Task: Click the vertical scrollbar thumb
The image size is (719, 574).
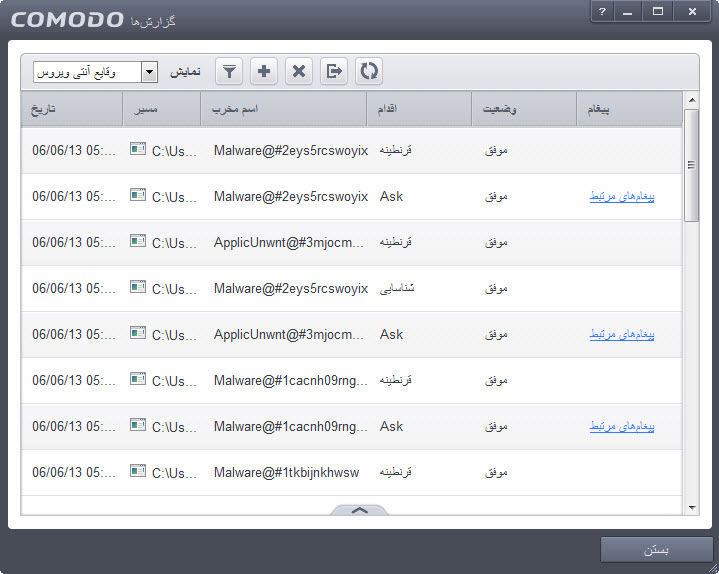Action: pos(692,165)
